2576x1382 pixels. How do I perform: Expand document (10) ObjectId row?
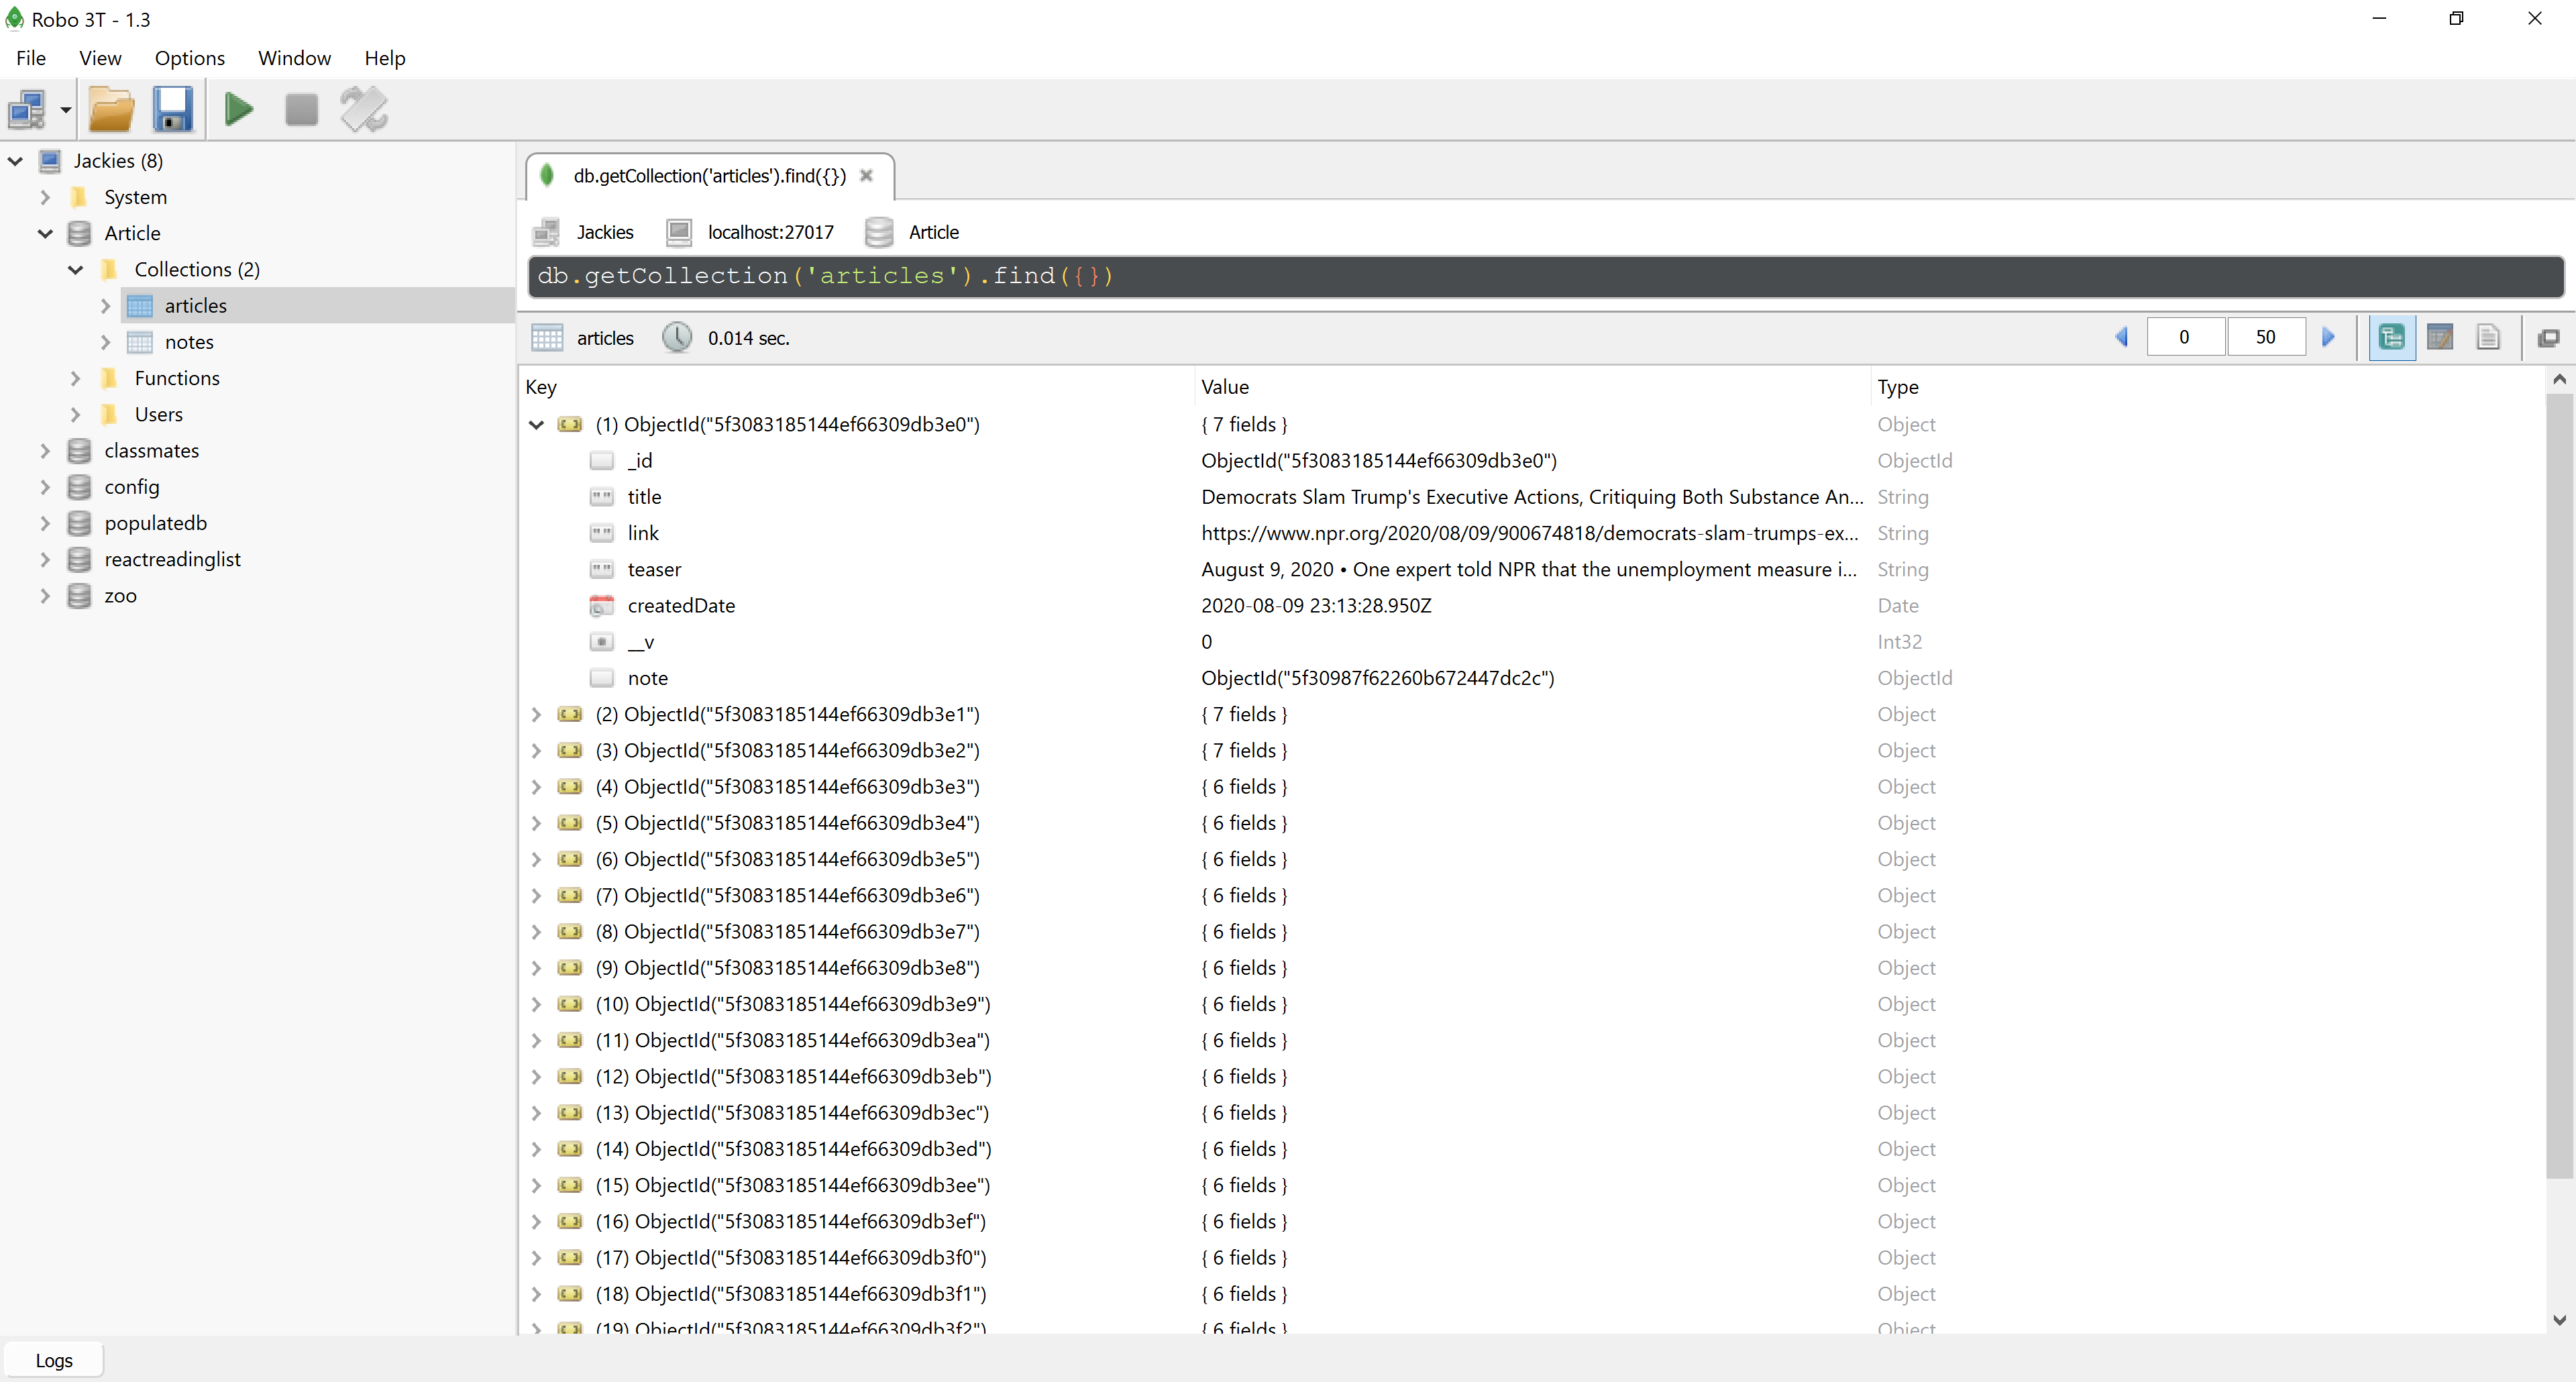pos(537,1004)
